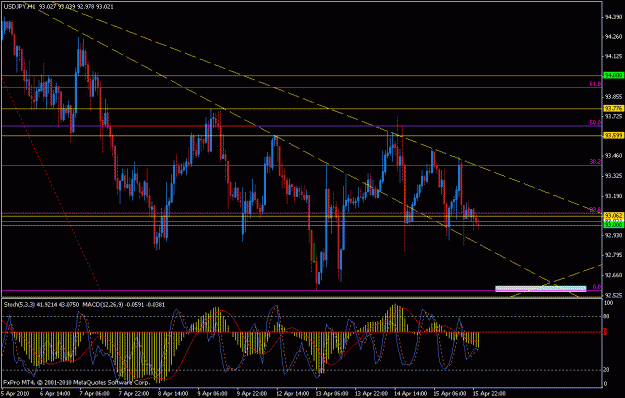The width and height of the screenshot is (625, 398).
Task: Select the yellow 93.776 price level tag
Action: [613, 108]
